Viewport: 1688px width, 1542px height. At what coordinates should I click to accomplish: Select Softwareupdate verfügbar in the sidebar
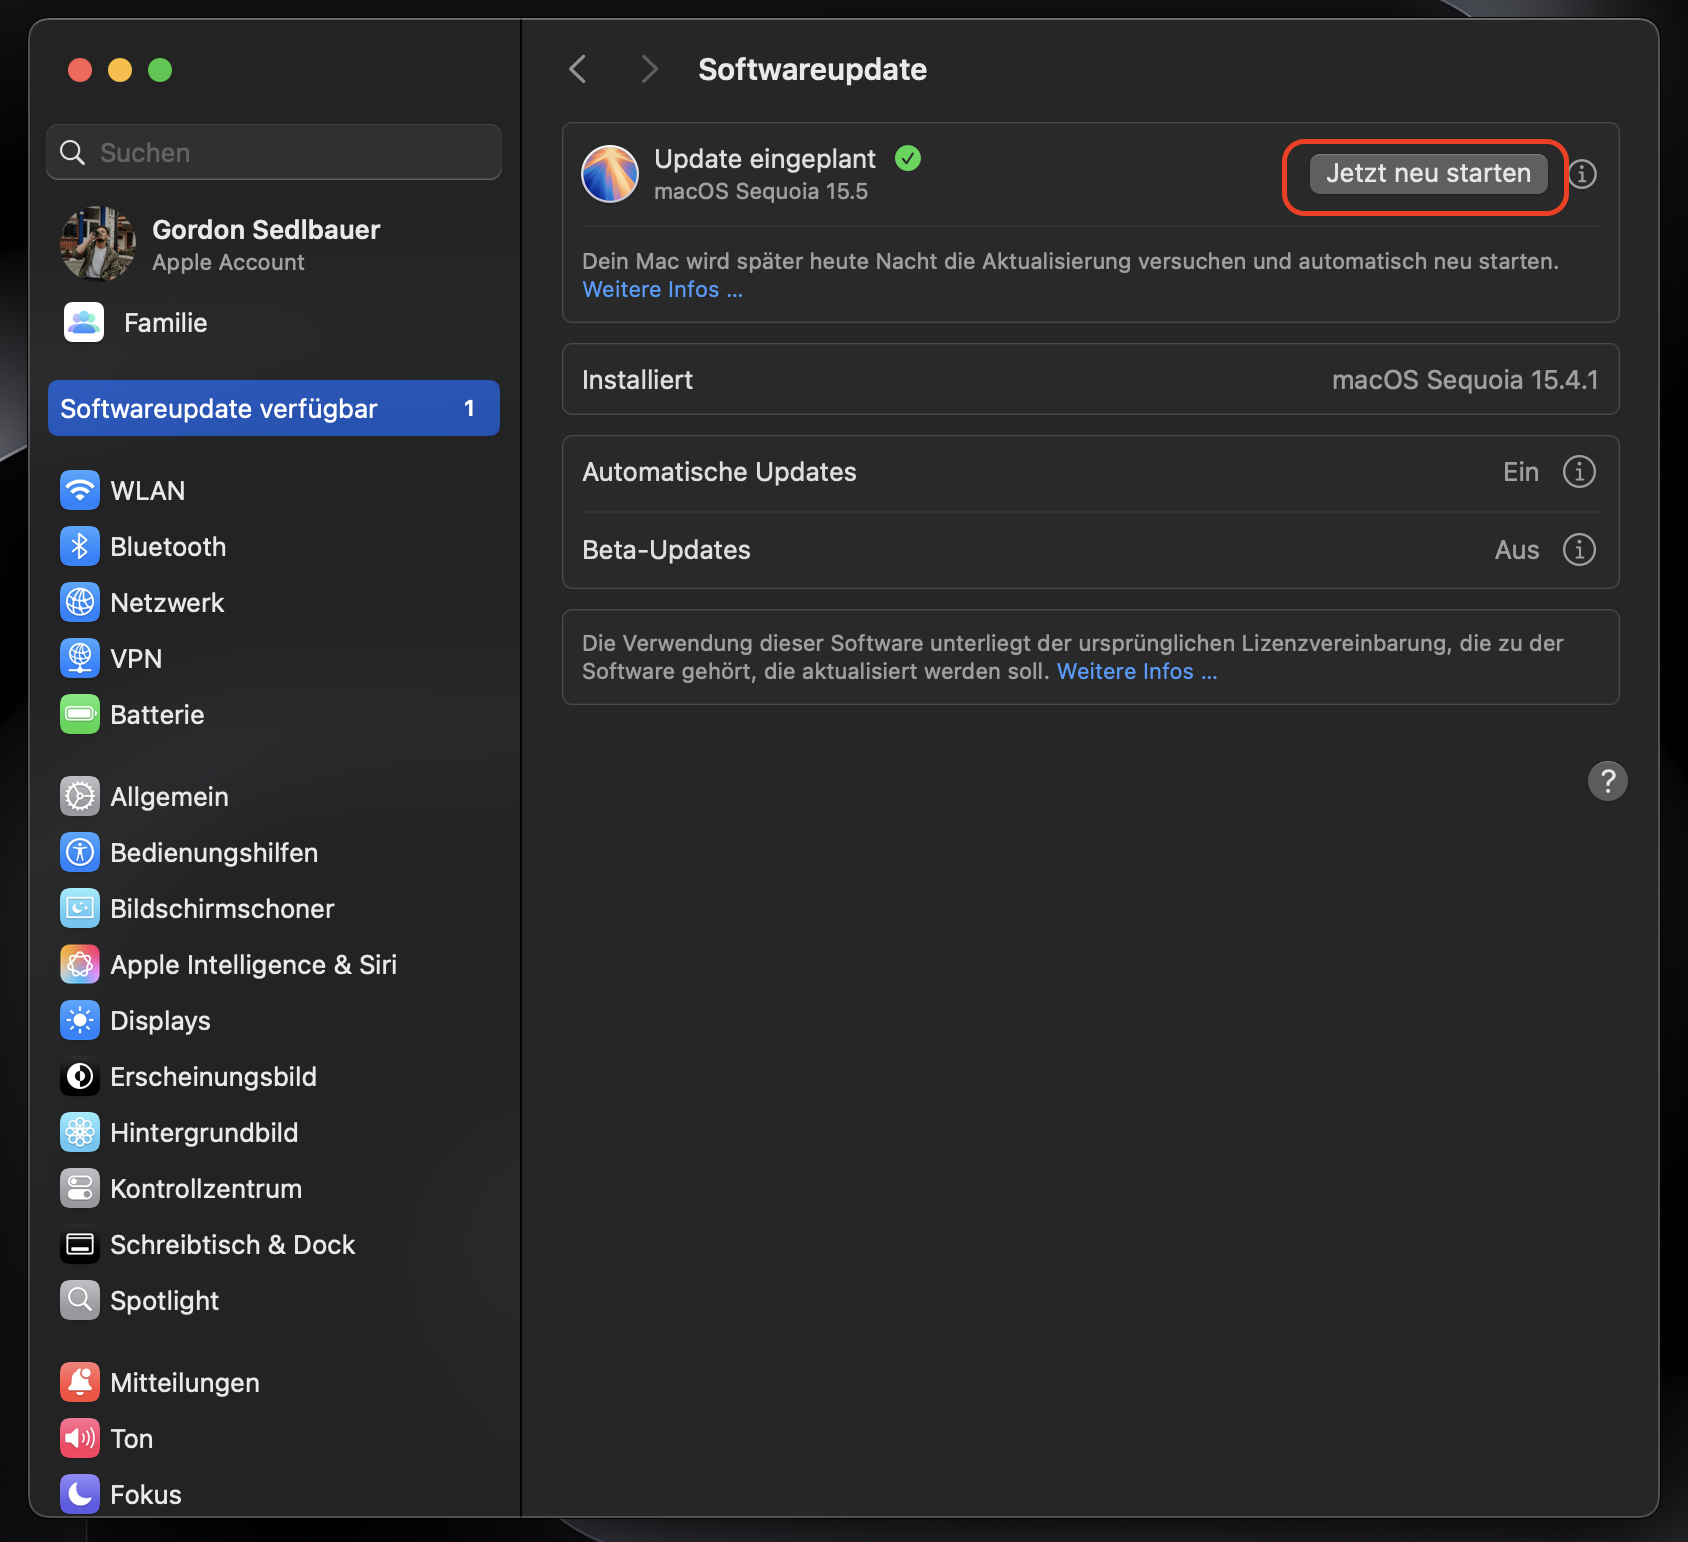pos(273,408)
